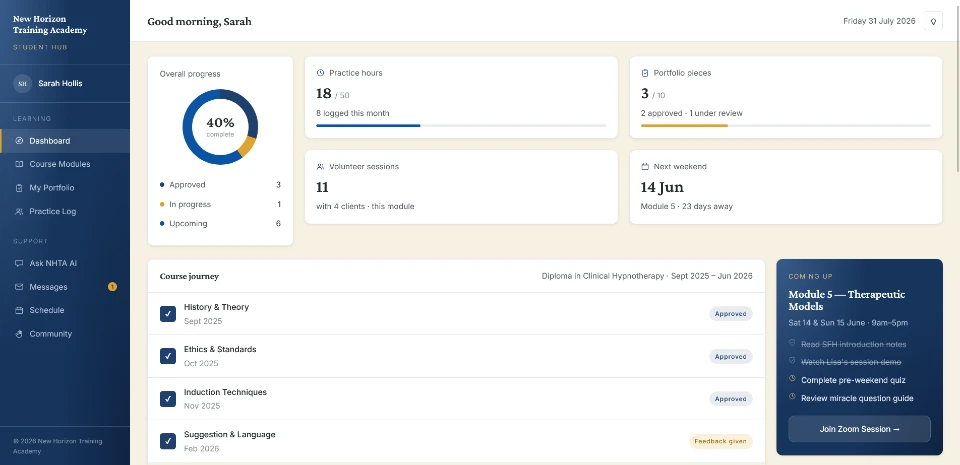This screenshot has height=465, width=960.
Task: Click Approved badge on History & Theory
Action: click(x=730, y=314)
